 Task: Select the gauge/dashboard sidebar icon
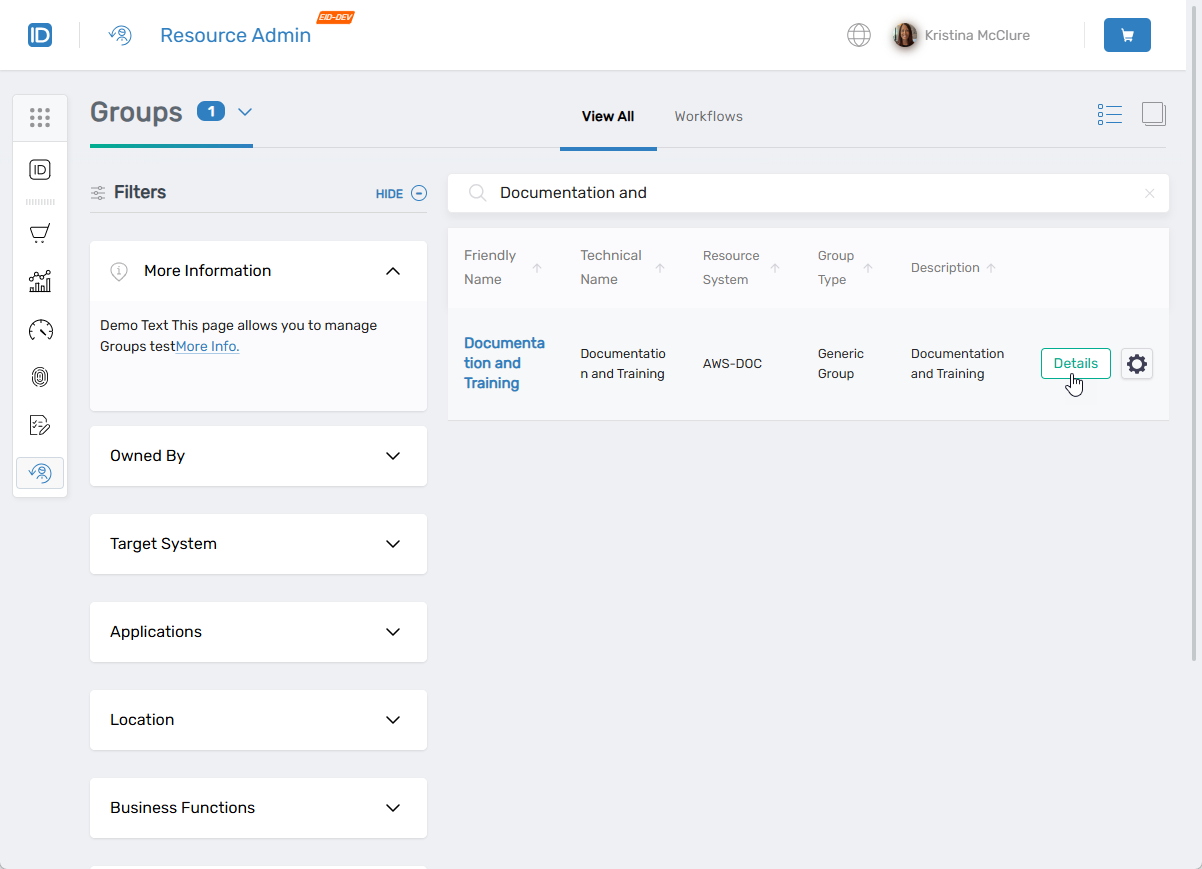tap(40, 329)
